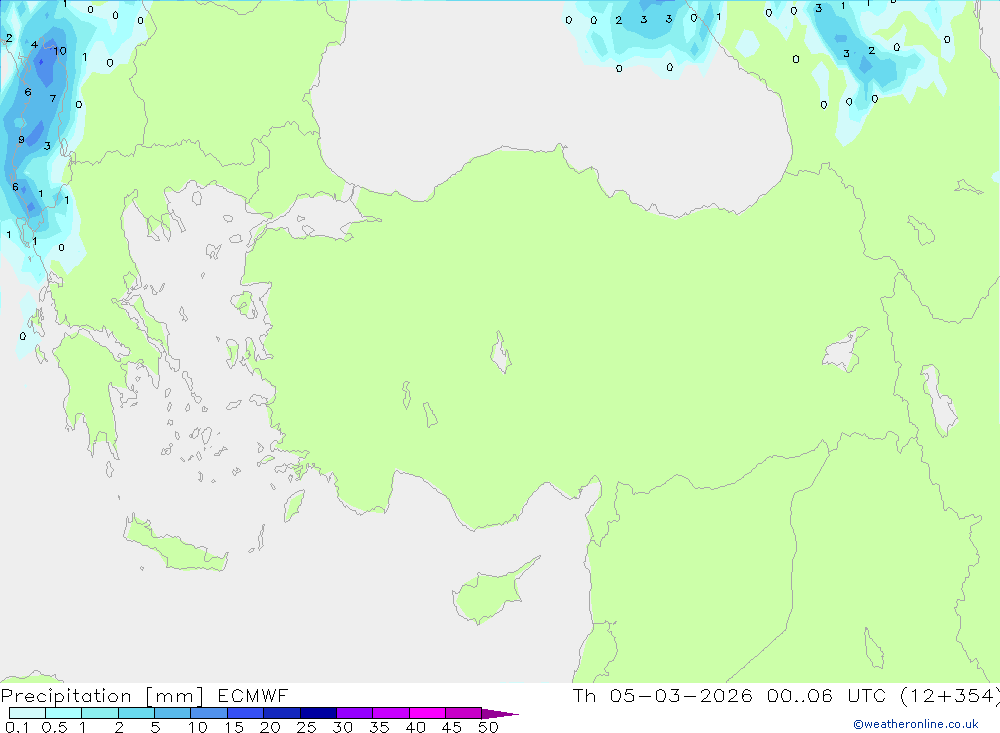Screen dimensions: 1000x733
Task: Click the legend label '35'
Action: coord(379,727)
